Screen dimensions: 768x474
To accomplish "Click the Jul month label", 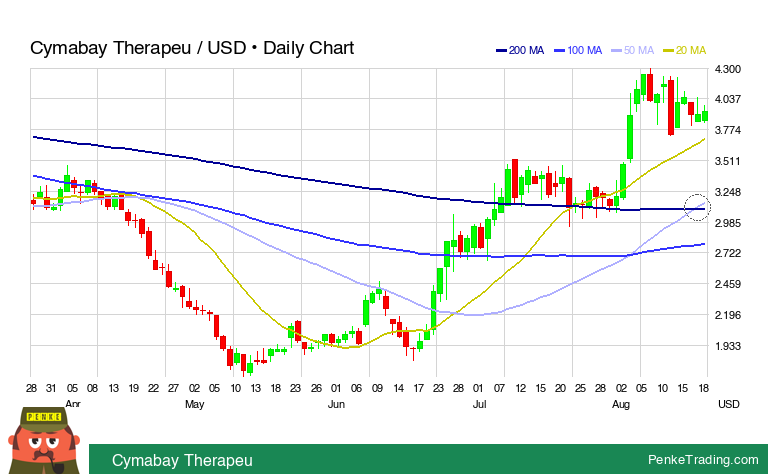I will click(x=480, y=404).
